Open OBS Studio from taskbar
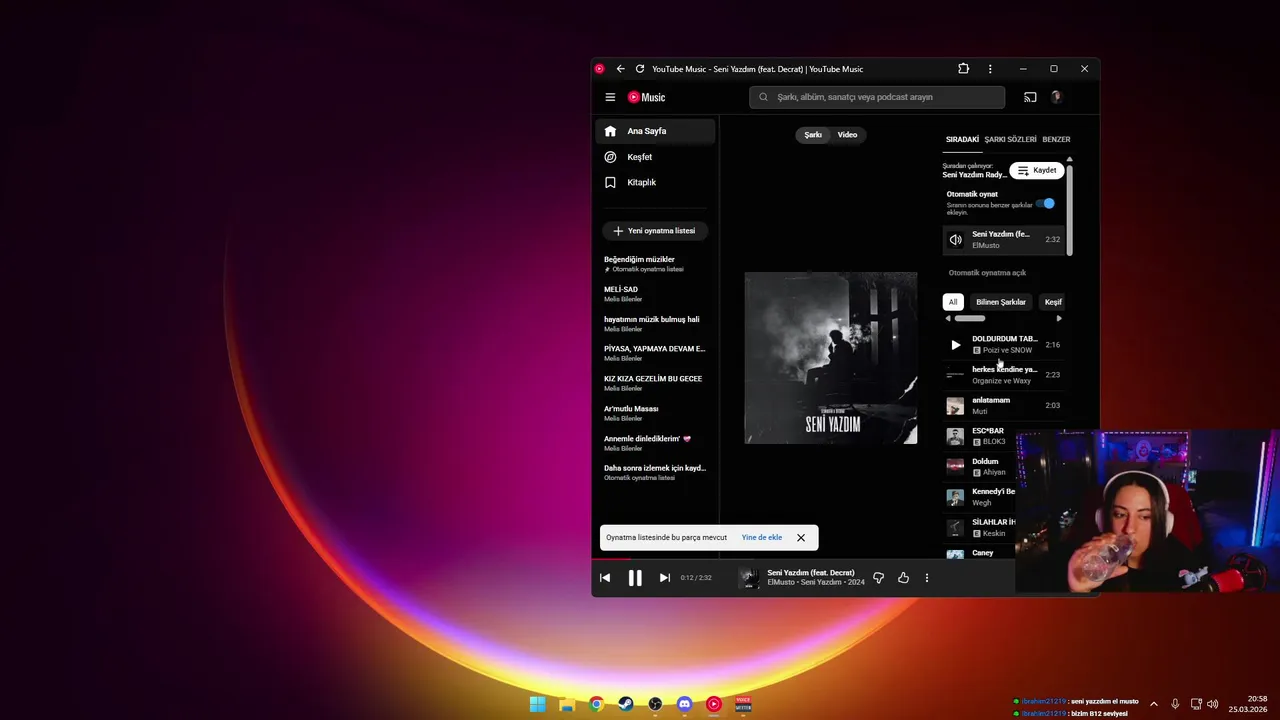The width and height of the screenshot is (1280, 720). (655, 704)
